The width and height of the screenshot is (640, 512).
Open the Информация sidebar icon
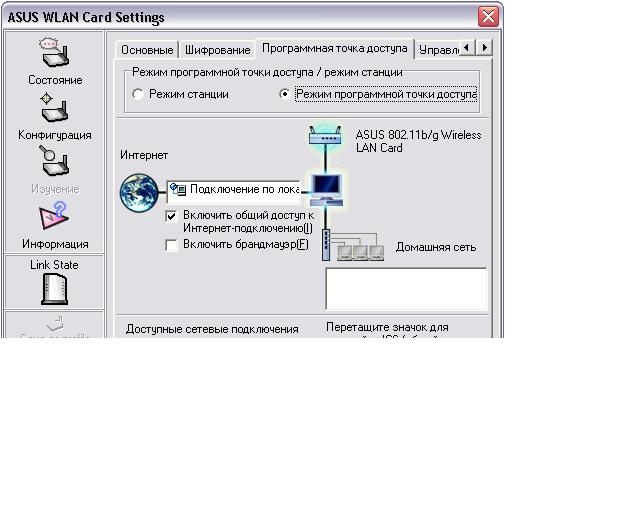54,217
